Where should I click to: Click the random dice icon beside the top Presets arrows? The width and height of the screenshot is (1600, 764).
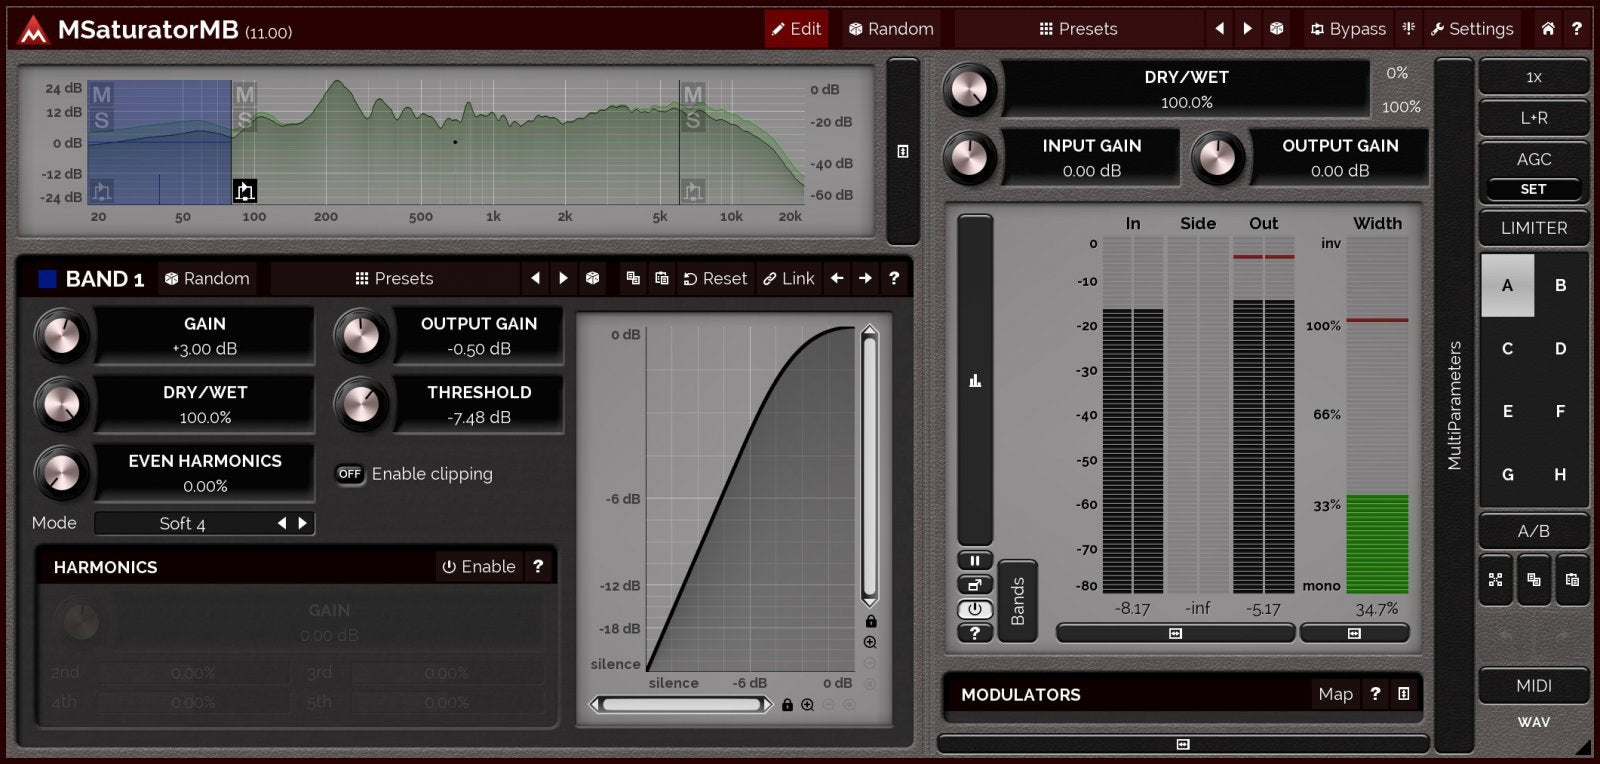click(x=1276, y=29)
